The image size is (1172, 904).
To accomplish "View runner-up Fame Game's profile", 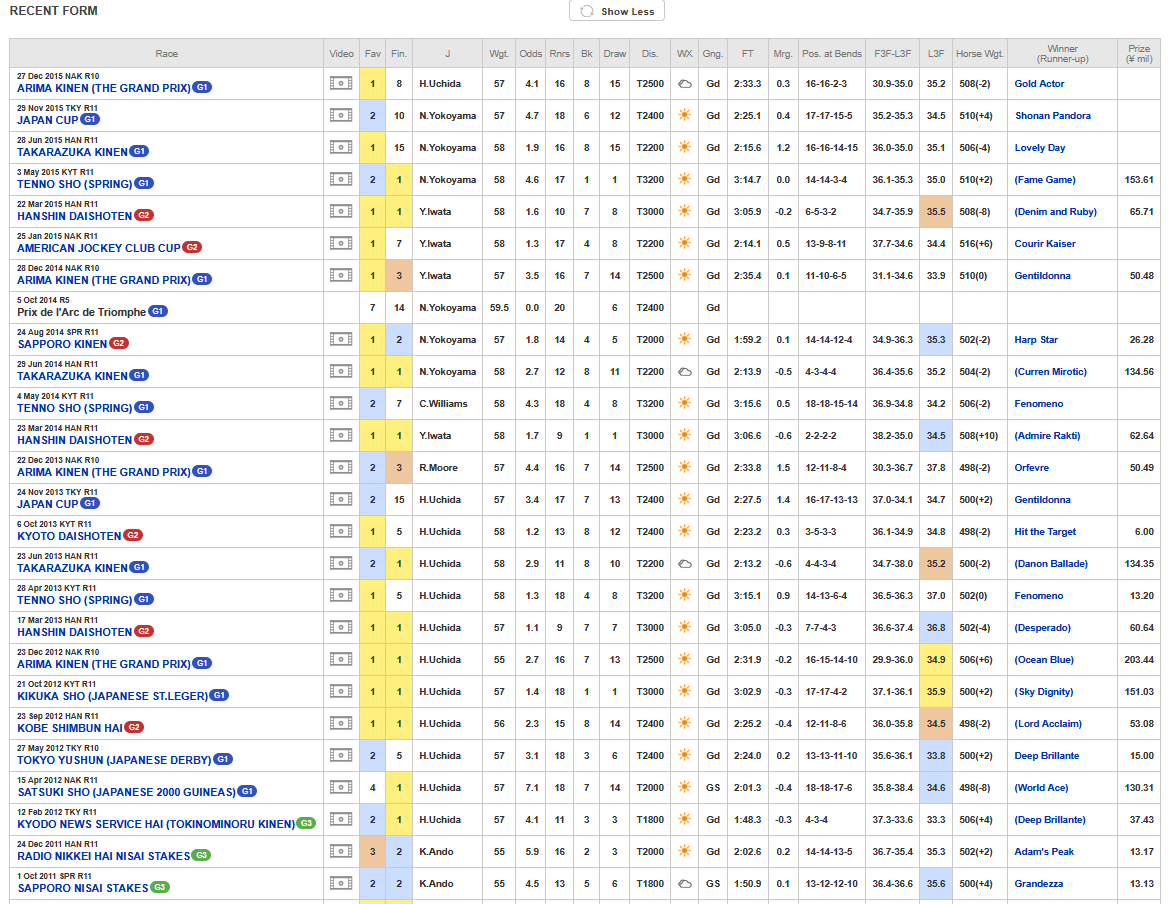I will (1045, 180).
